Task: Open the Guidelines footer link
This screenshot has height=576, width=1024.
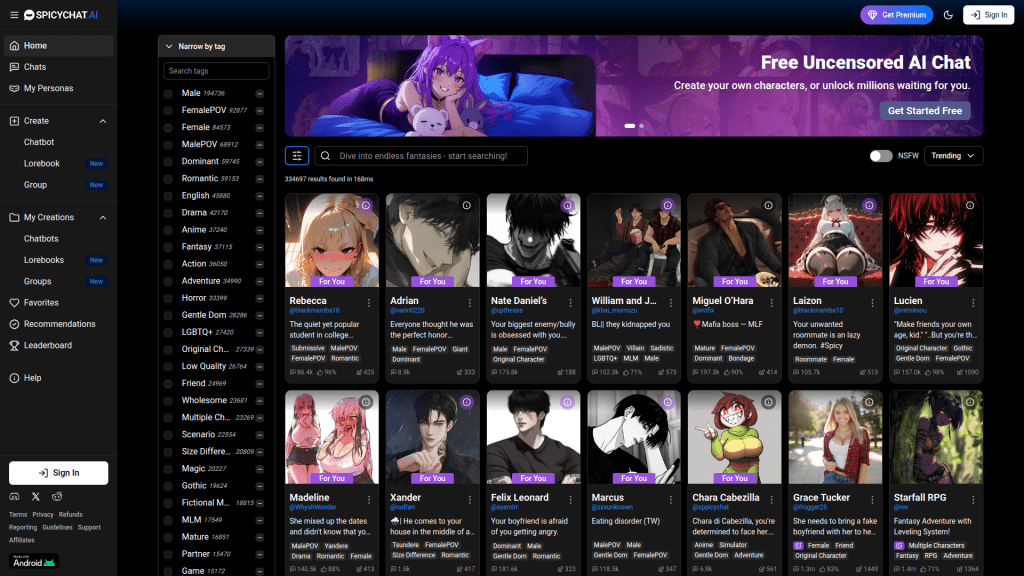Action: (x=57, y=528)
